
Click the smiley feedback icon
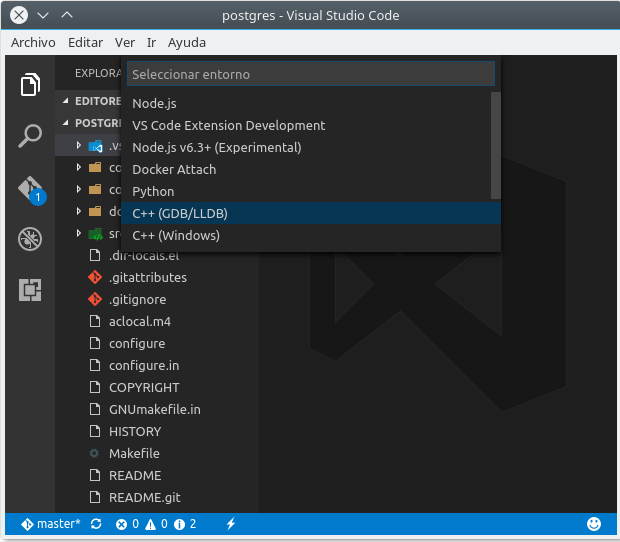pyautogui.click(x=594, y=523)
